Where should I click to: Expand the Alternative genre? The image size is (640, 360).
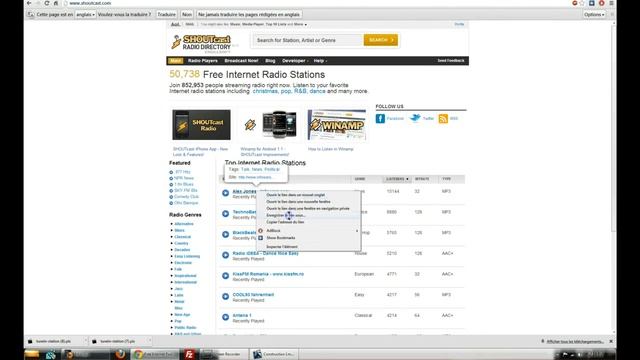click(x=184, y=224)
